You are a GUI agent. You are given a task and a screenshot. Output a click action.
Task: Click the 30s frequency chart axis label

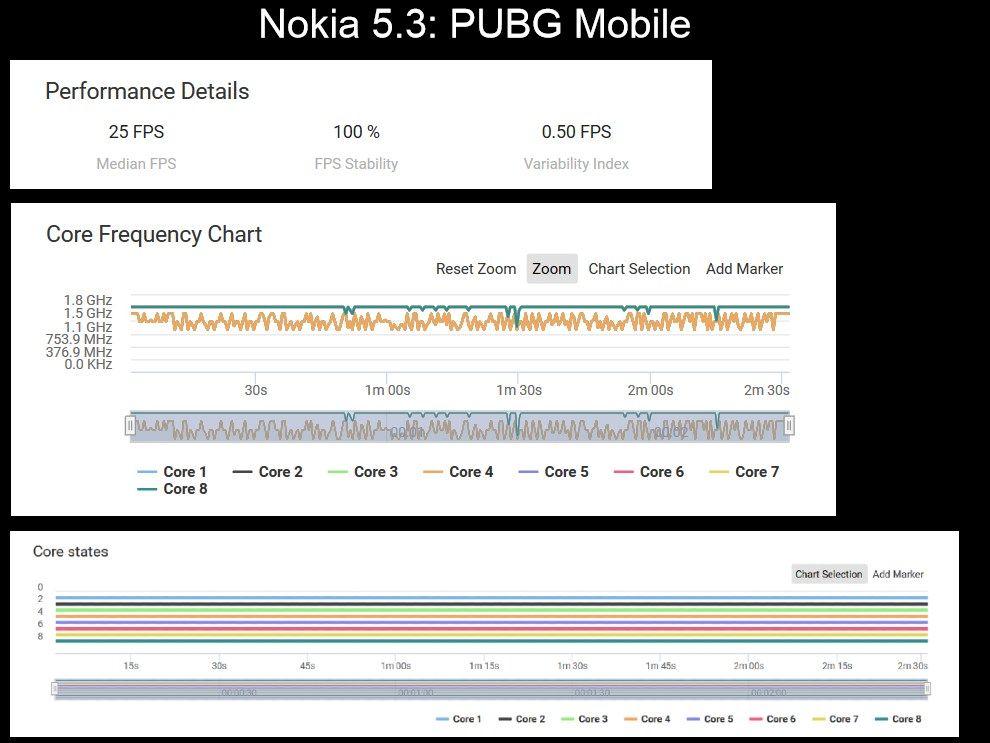256,390
